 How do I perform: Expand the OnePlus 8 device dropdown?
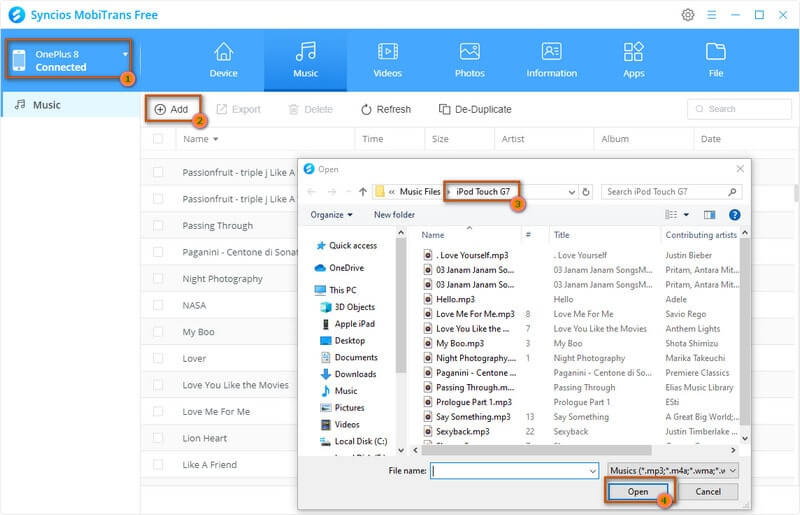126,54
